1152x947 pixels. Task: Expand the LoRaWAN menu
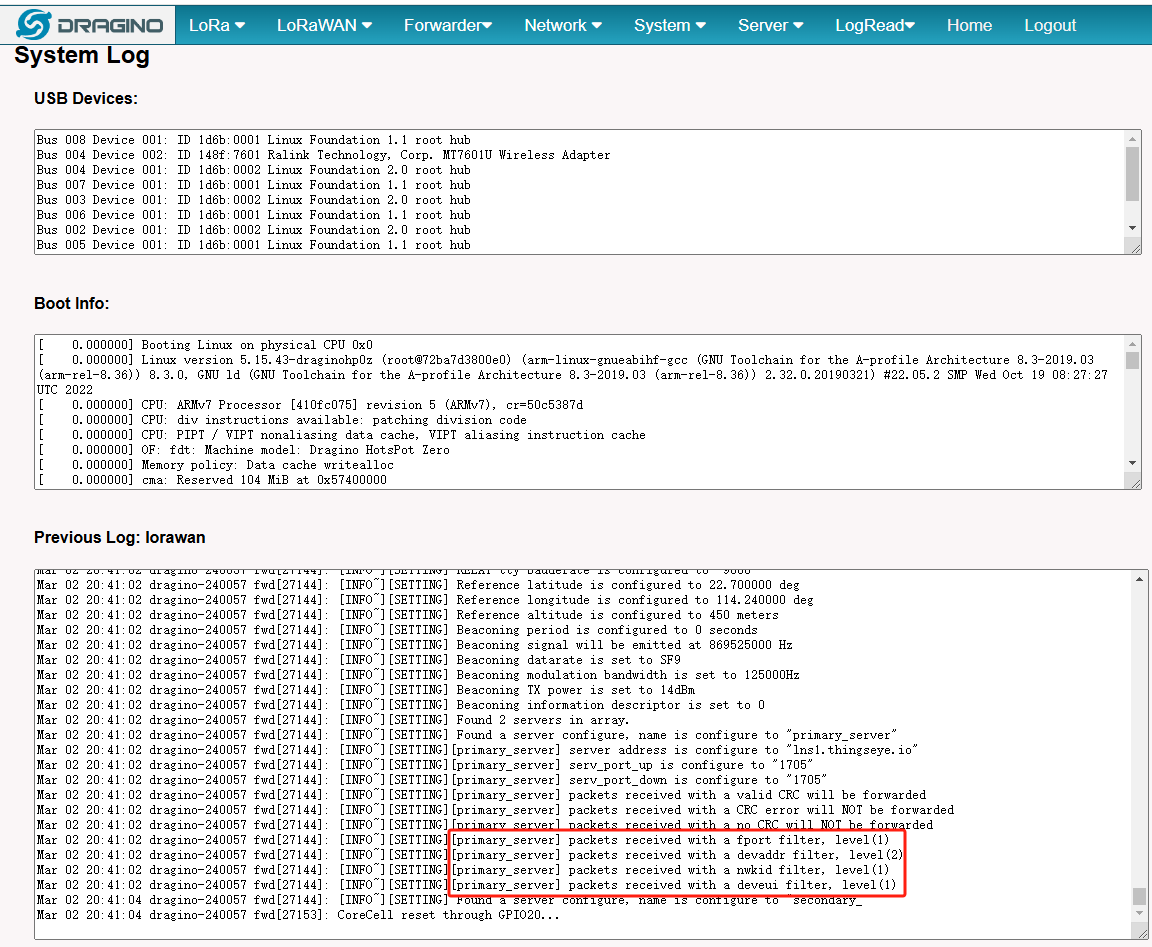pyautogui.click(x=324, y=25)
